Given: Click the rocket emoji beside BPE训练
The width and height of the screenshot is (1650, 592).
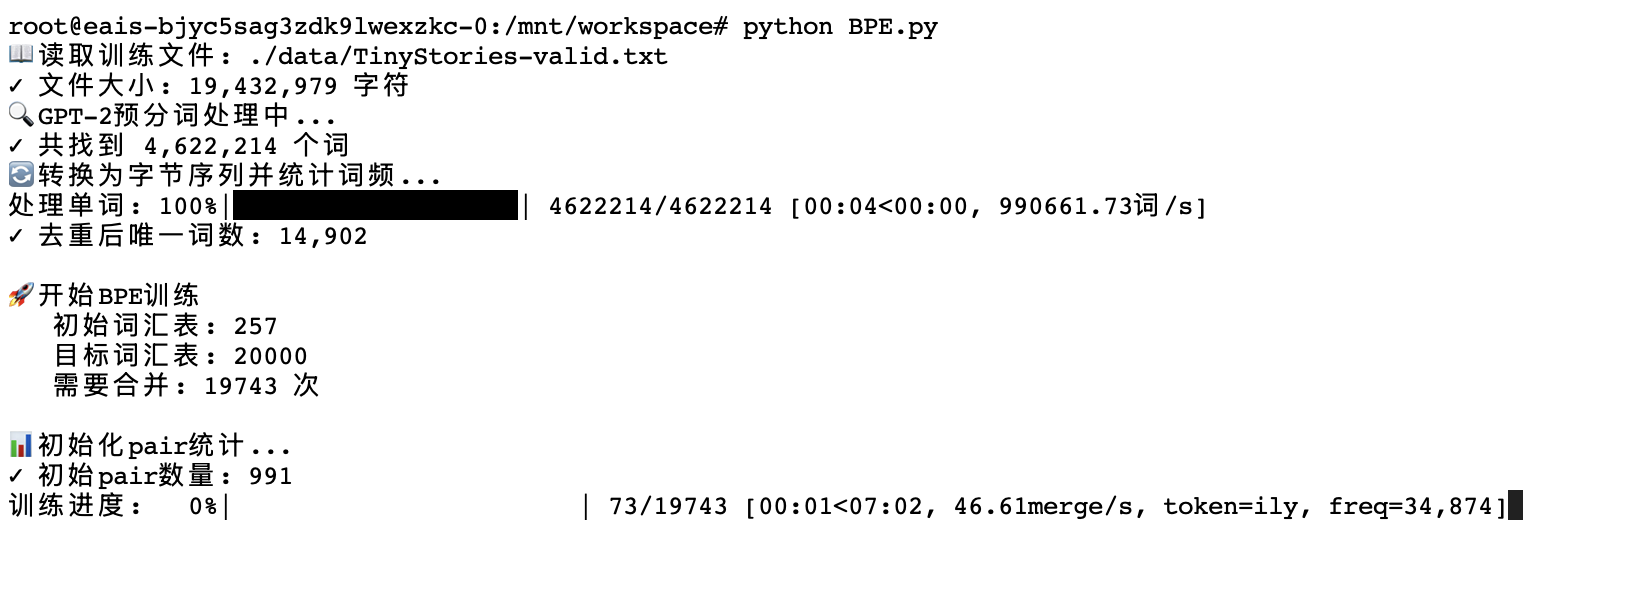Looking at the screenshot, I should [20, 295].
